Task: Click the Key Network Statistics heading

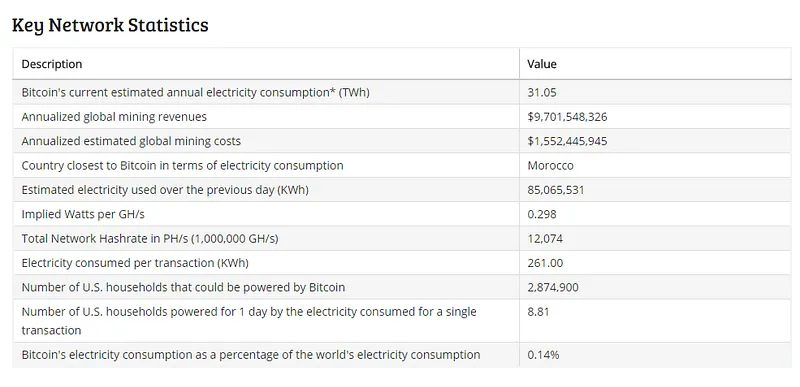Action: coord(110,25)
